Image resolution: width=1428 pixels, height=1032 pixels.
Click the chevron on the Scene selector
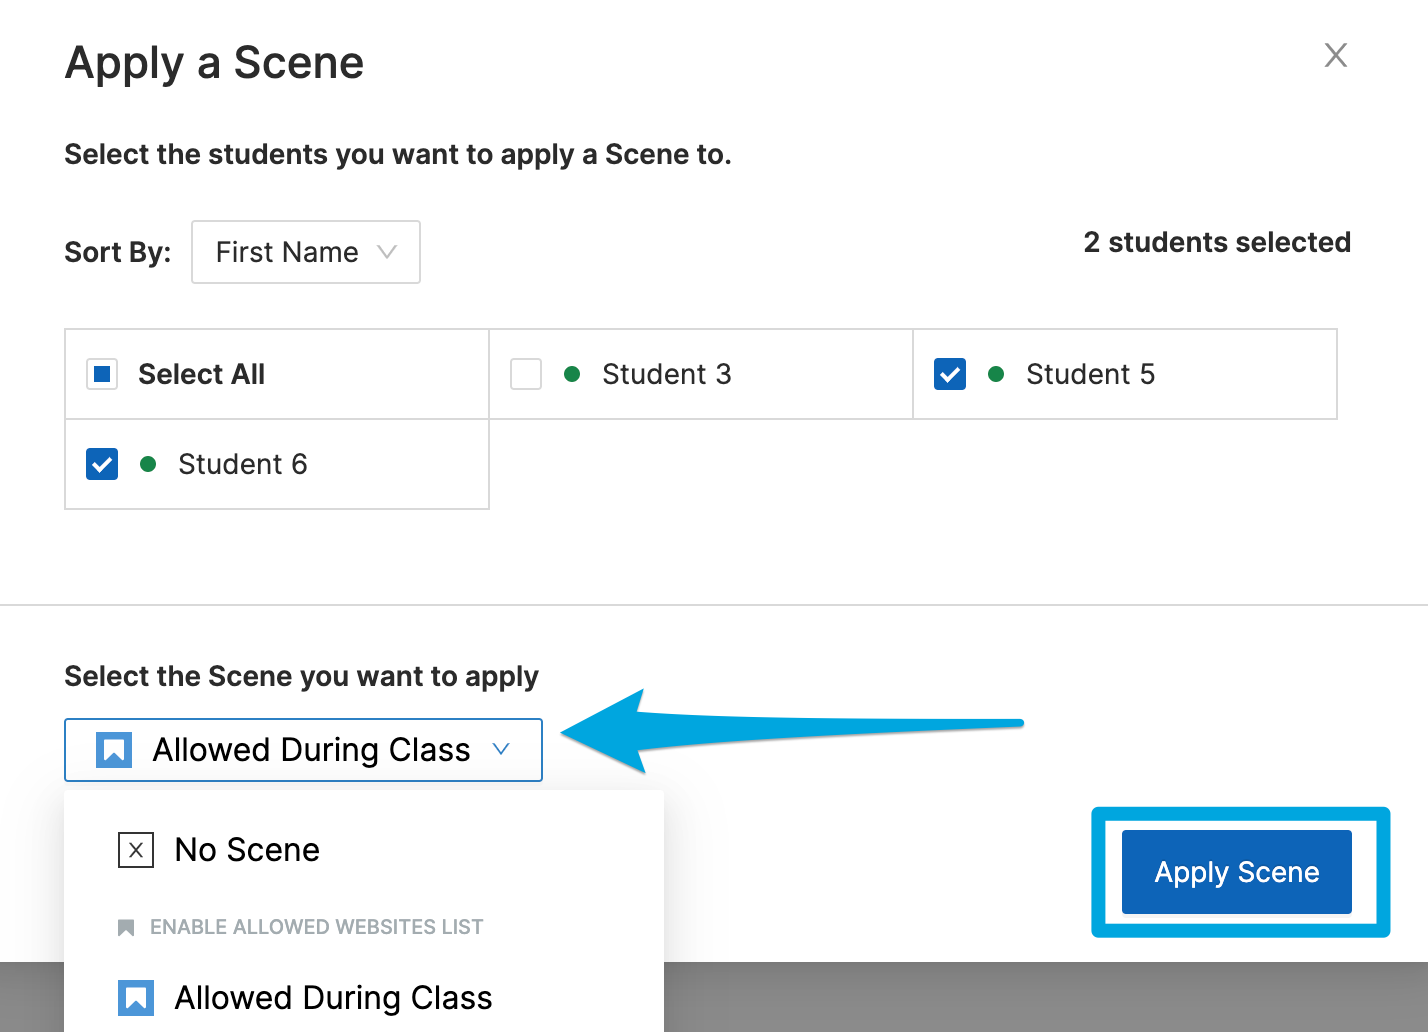(501, 749)
